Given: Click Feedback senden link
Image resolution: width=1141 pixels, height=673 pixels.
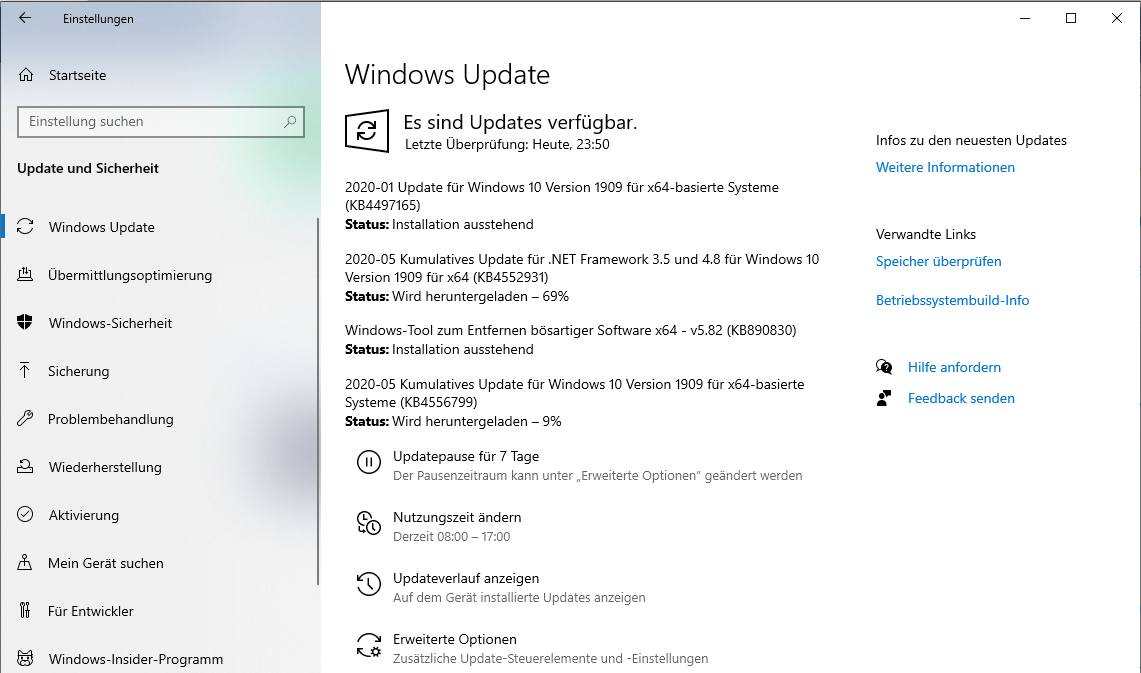Looking at the screenshot, I should click(x=961, y=398).
